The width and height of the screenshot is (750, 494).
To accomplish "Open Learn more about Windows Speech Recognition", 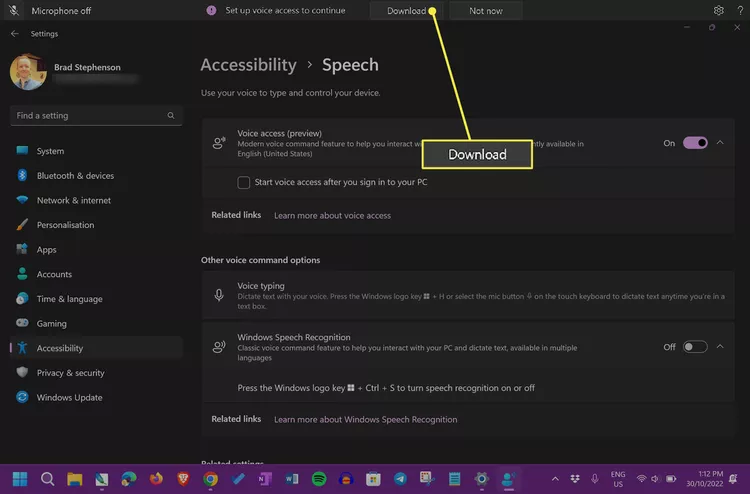I will 365,419.
